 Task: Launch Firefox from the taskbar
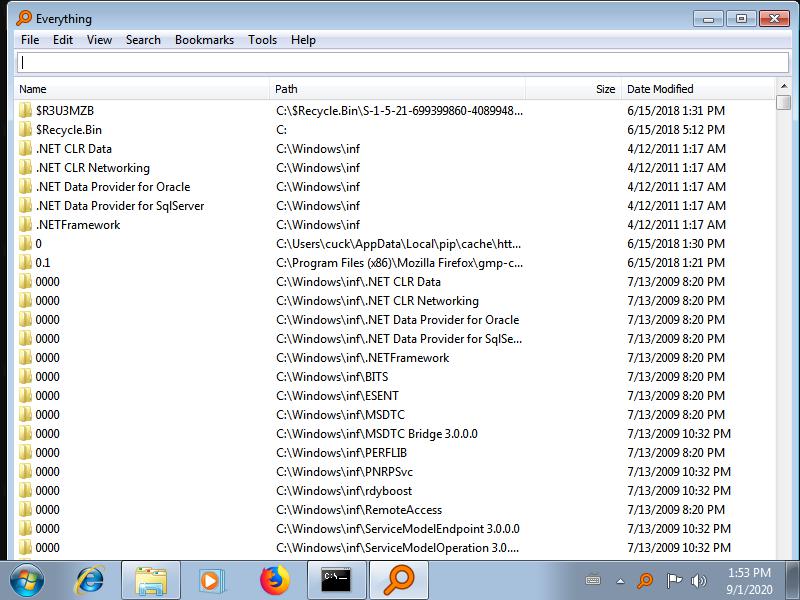tap(275, 581)
